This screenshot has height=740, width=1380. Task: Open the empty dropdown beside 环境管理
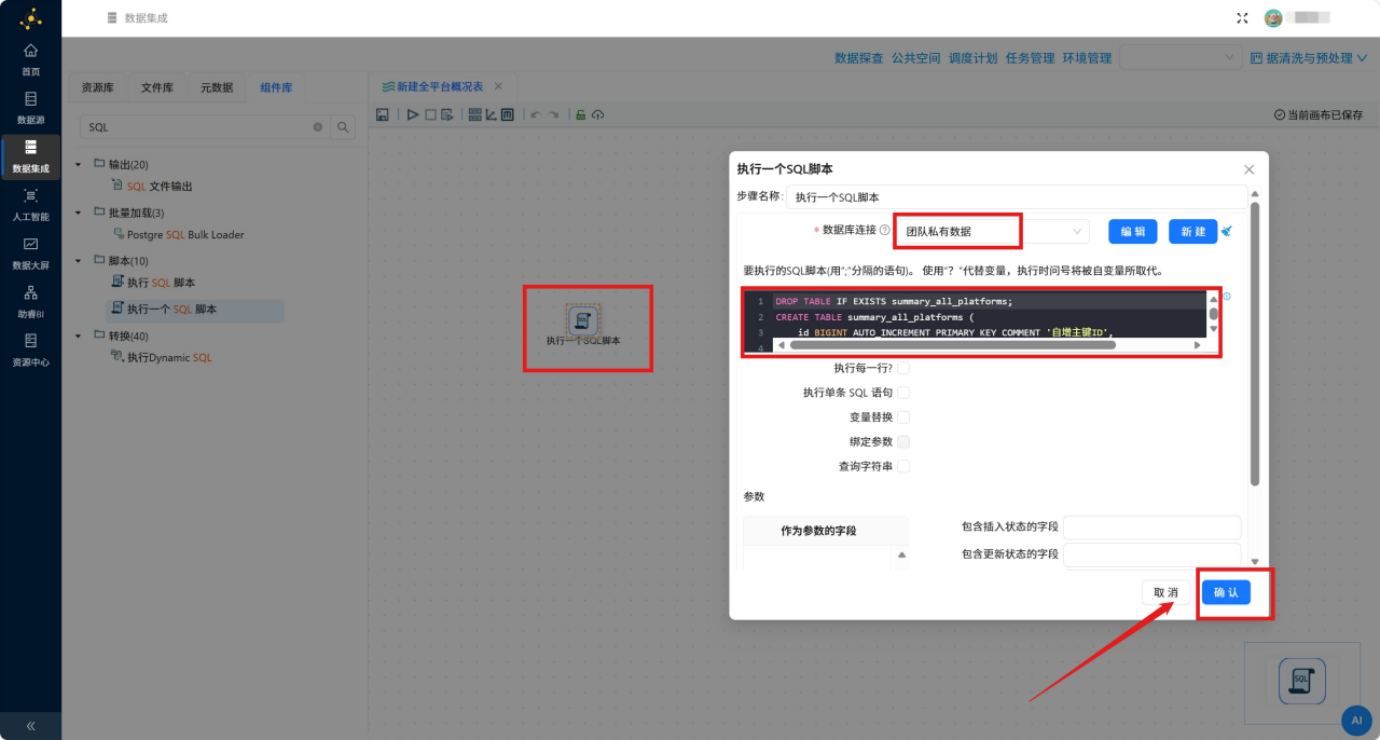click(x=1181, y=58)
